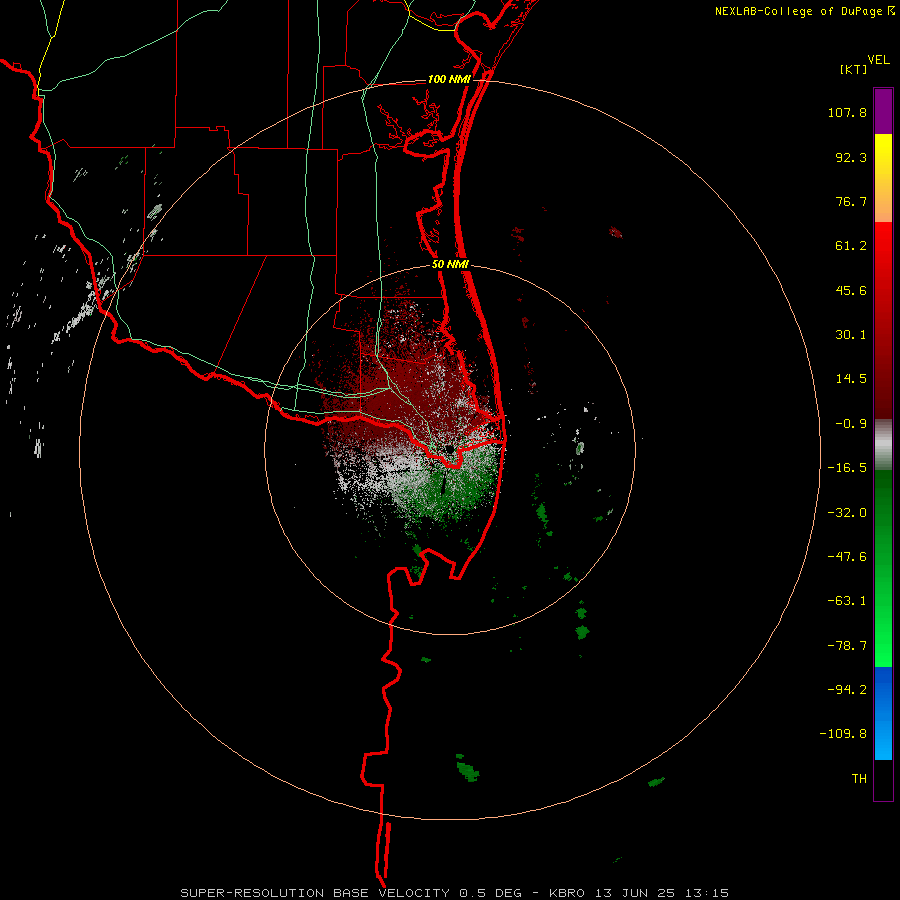
Task: Click the 61.2 legend value
Action: pos(851,246)
